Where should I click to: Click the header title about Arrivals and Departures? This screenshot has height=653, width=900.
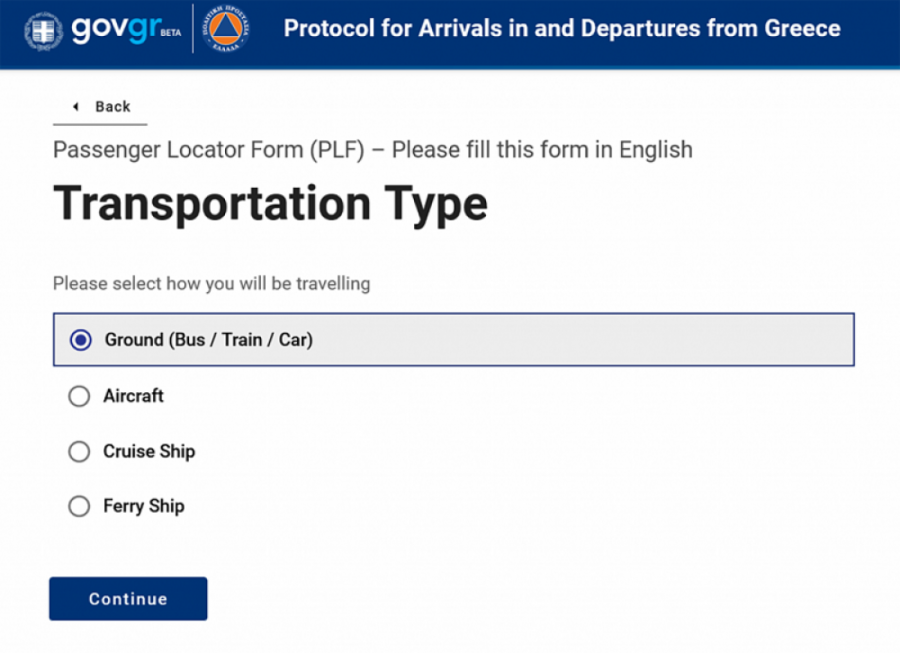coord(562,28)
